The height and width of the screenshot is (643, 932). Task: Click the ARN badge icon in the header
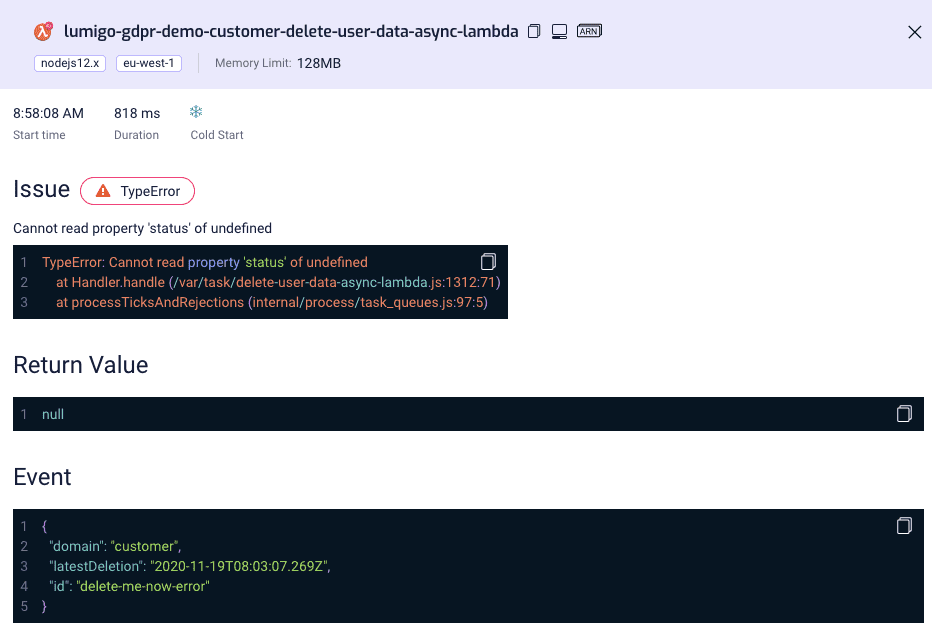click(x=588, y=31)
